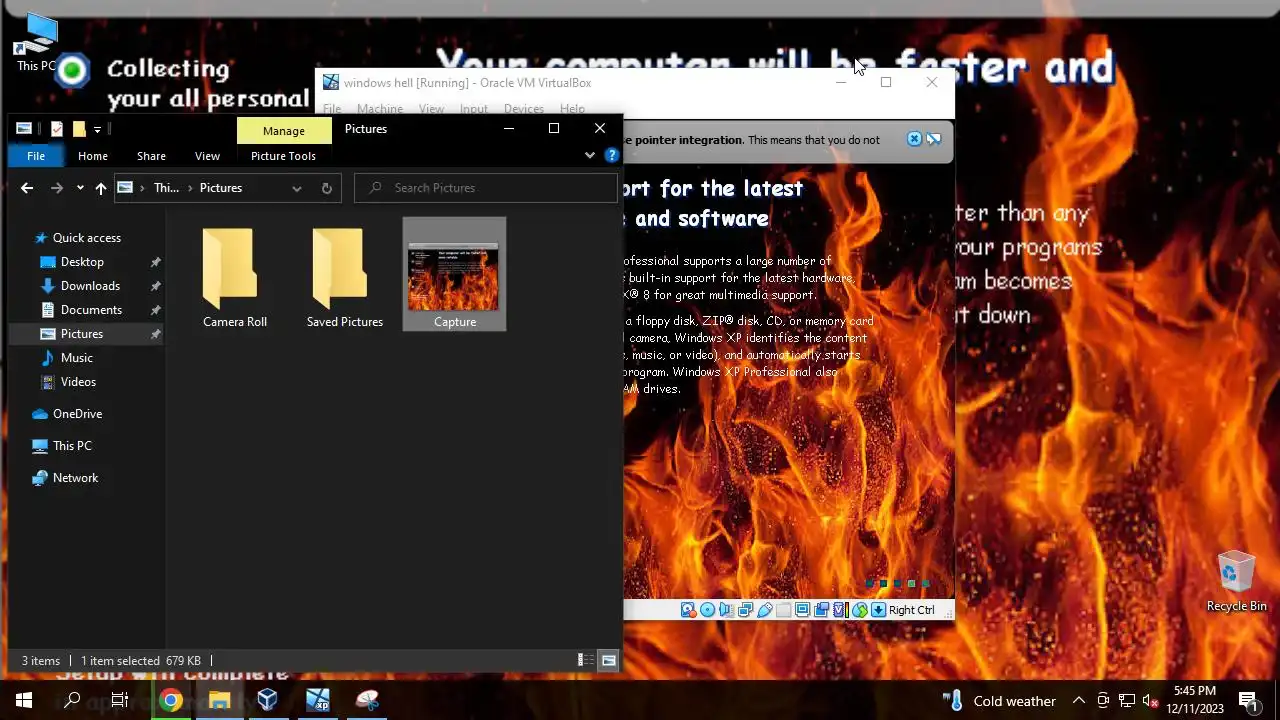Click This PC breadcrumb segment

pos(166,188)
